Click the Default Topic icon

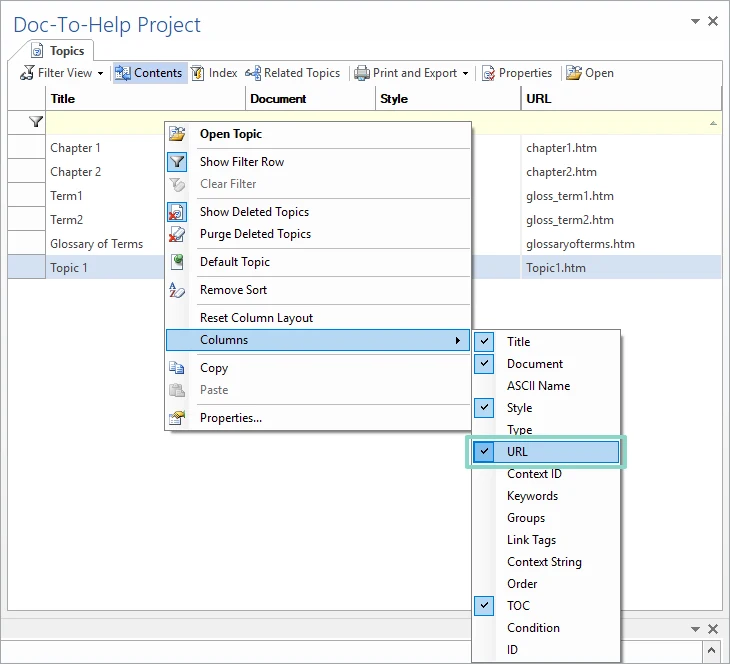click(x=177, y=262)
